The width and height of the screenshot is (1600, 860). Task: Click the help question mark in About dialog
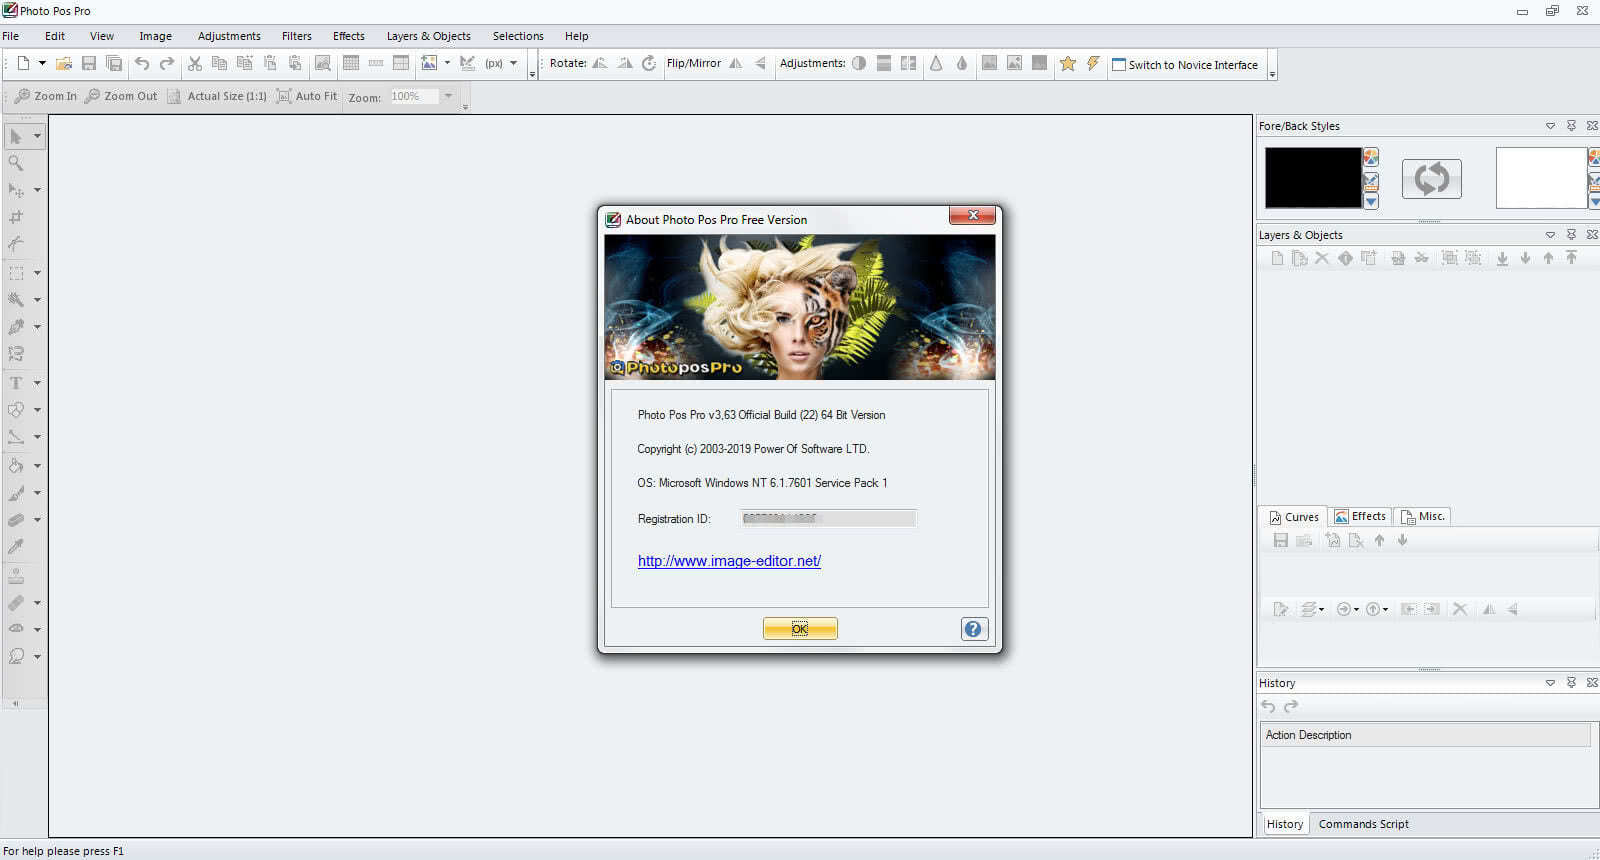[x=974, y=628]
